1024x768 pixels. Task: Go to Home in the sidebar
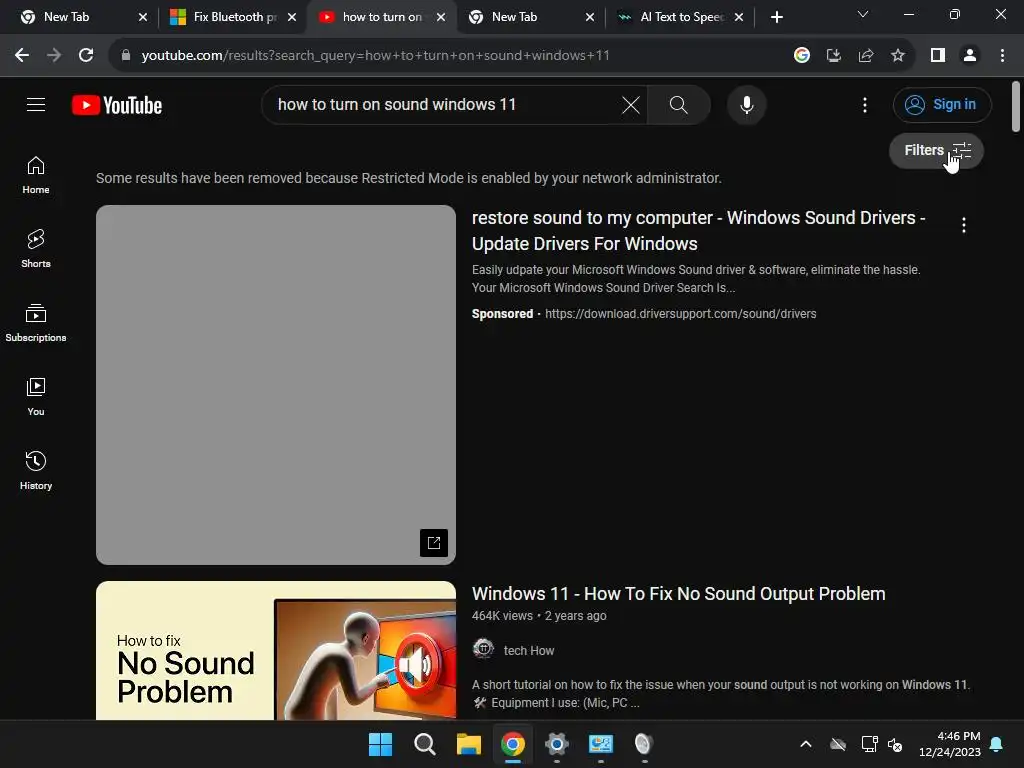coord(36,175)
